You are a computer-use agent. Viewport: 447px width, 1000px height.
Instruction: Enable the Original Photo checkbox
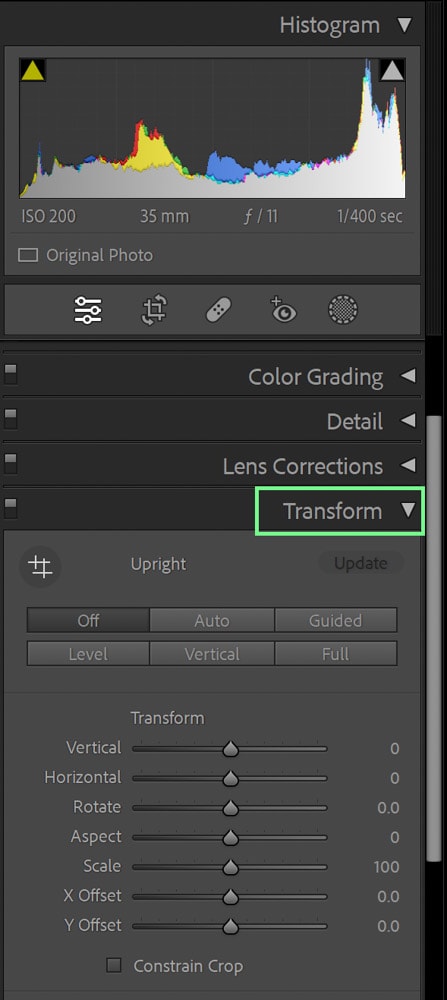tap(28, 256)
